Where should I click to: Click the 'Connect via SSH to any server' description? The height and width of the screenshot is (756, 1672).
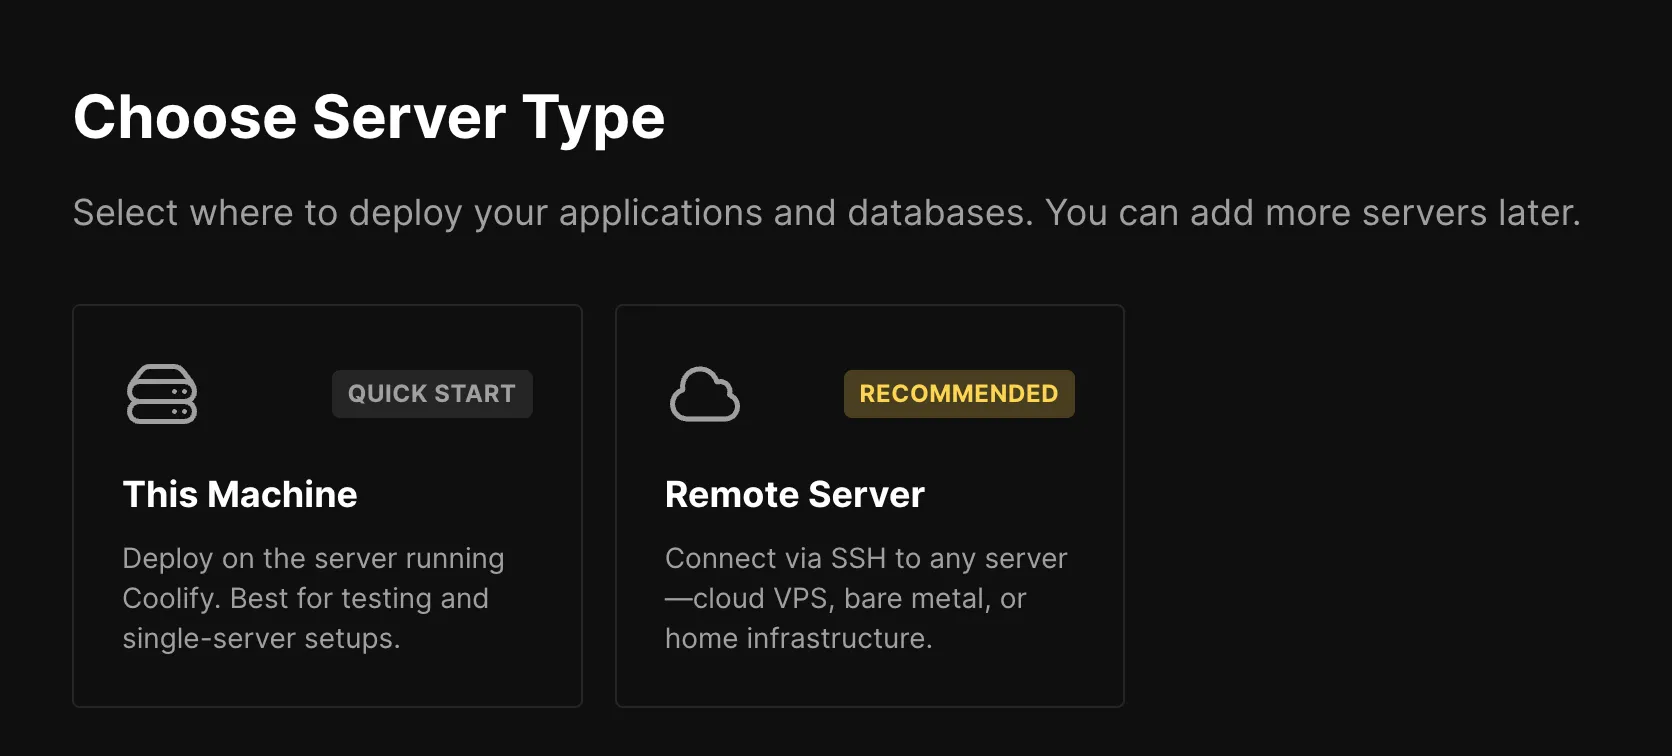pos(866,598)
